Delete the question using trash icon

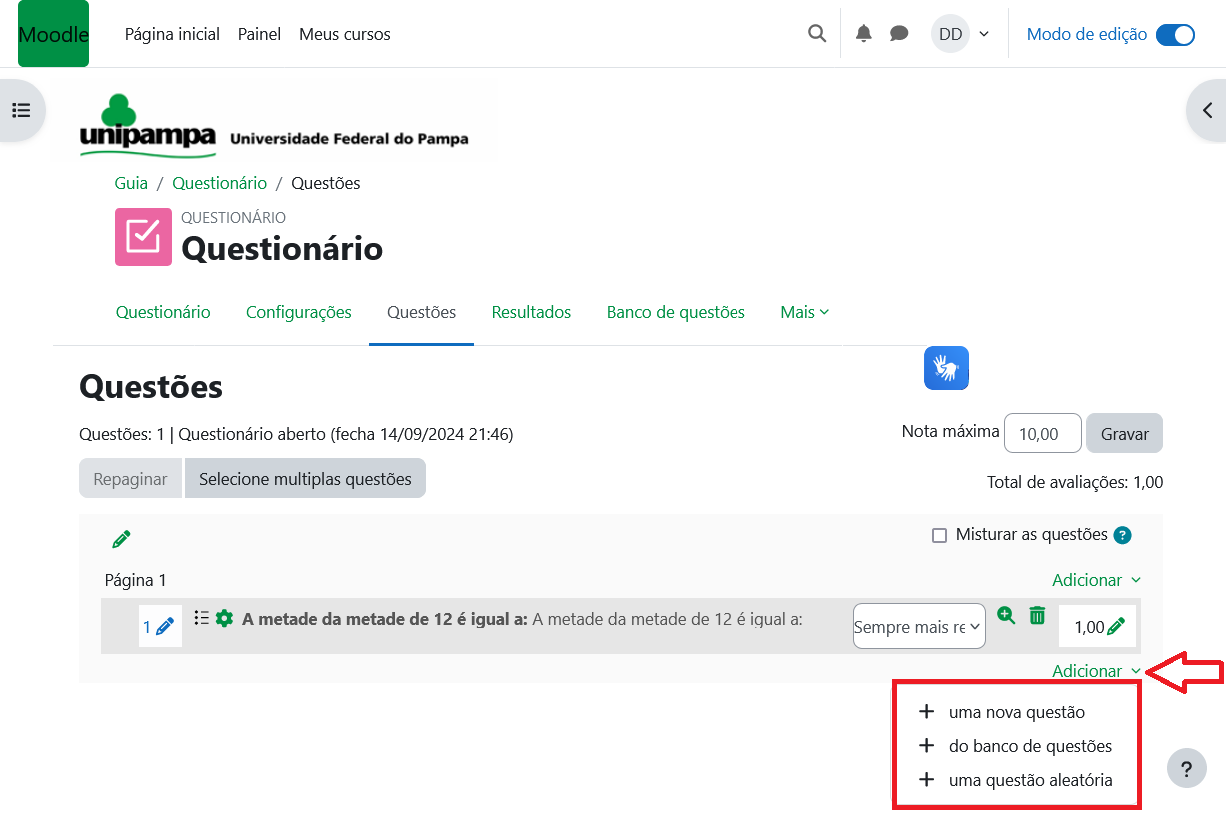(1037, 616)
